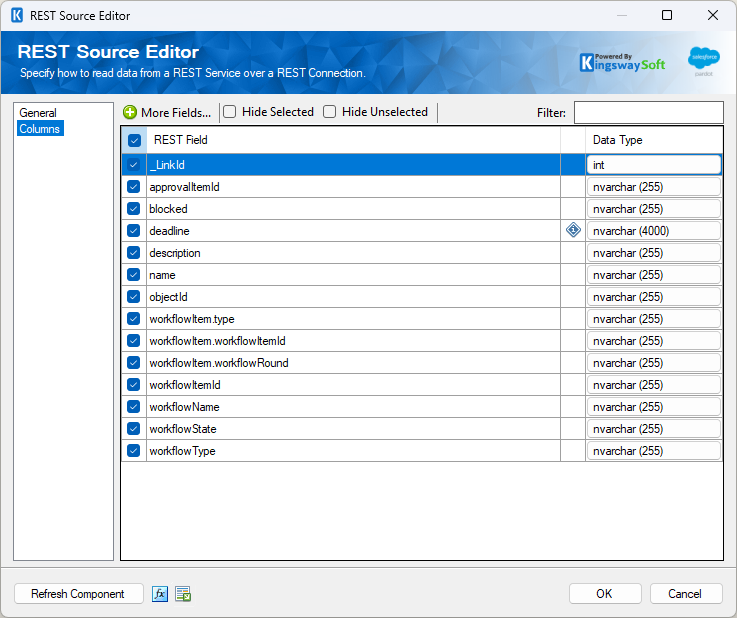The height and width of the screenshot is (618, 737).
Task: Select the workflowName field name
Action: (x=184, y=407)
